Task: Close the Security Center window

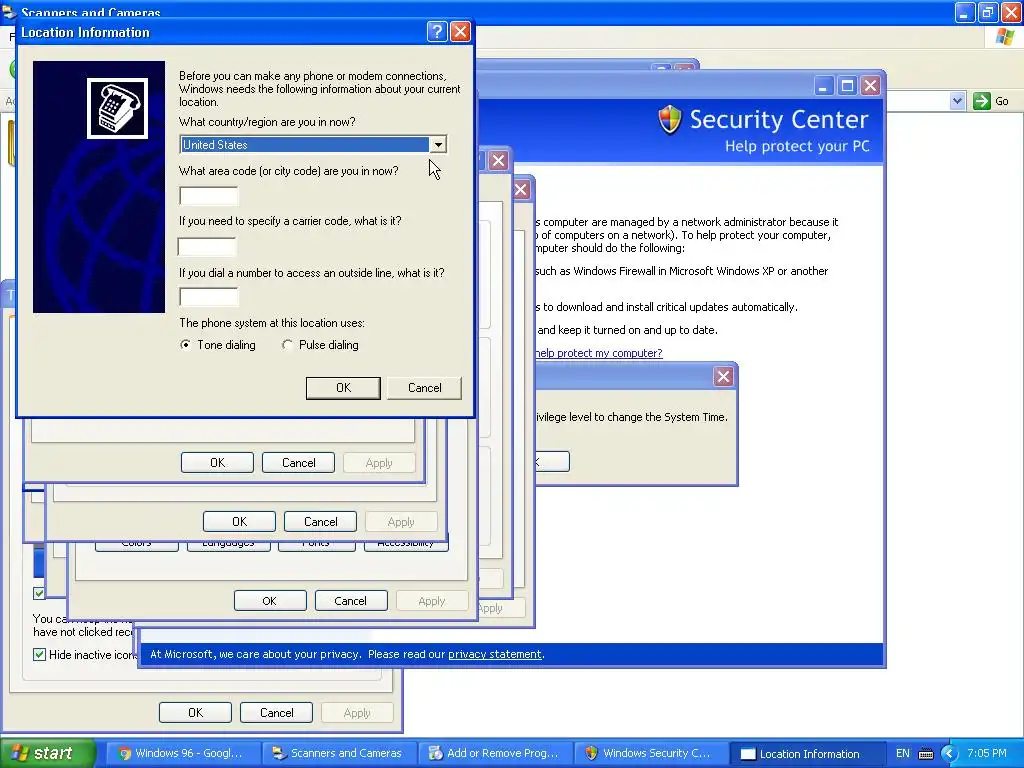Action: click(871, 86)
